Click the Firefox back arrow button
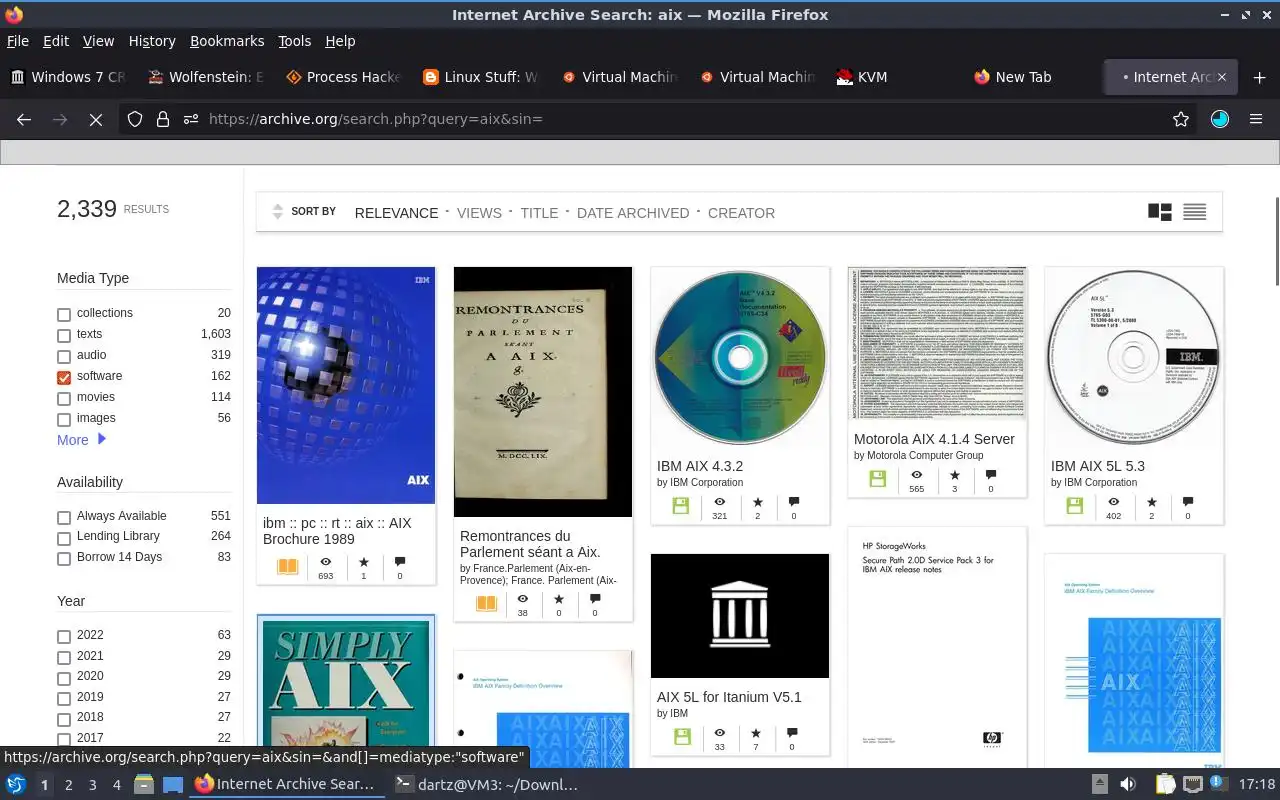Image resolution: width=1280 pixels, height=800 pixels. pos(24,119)
